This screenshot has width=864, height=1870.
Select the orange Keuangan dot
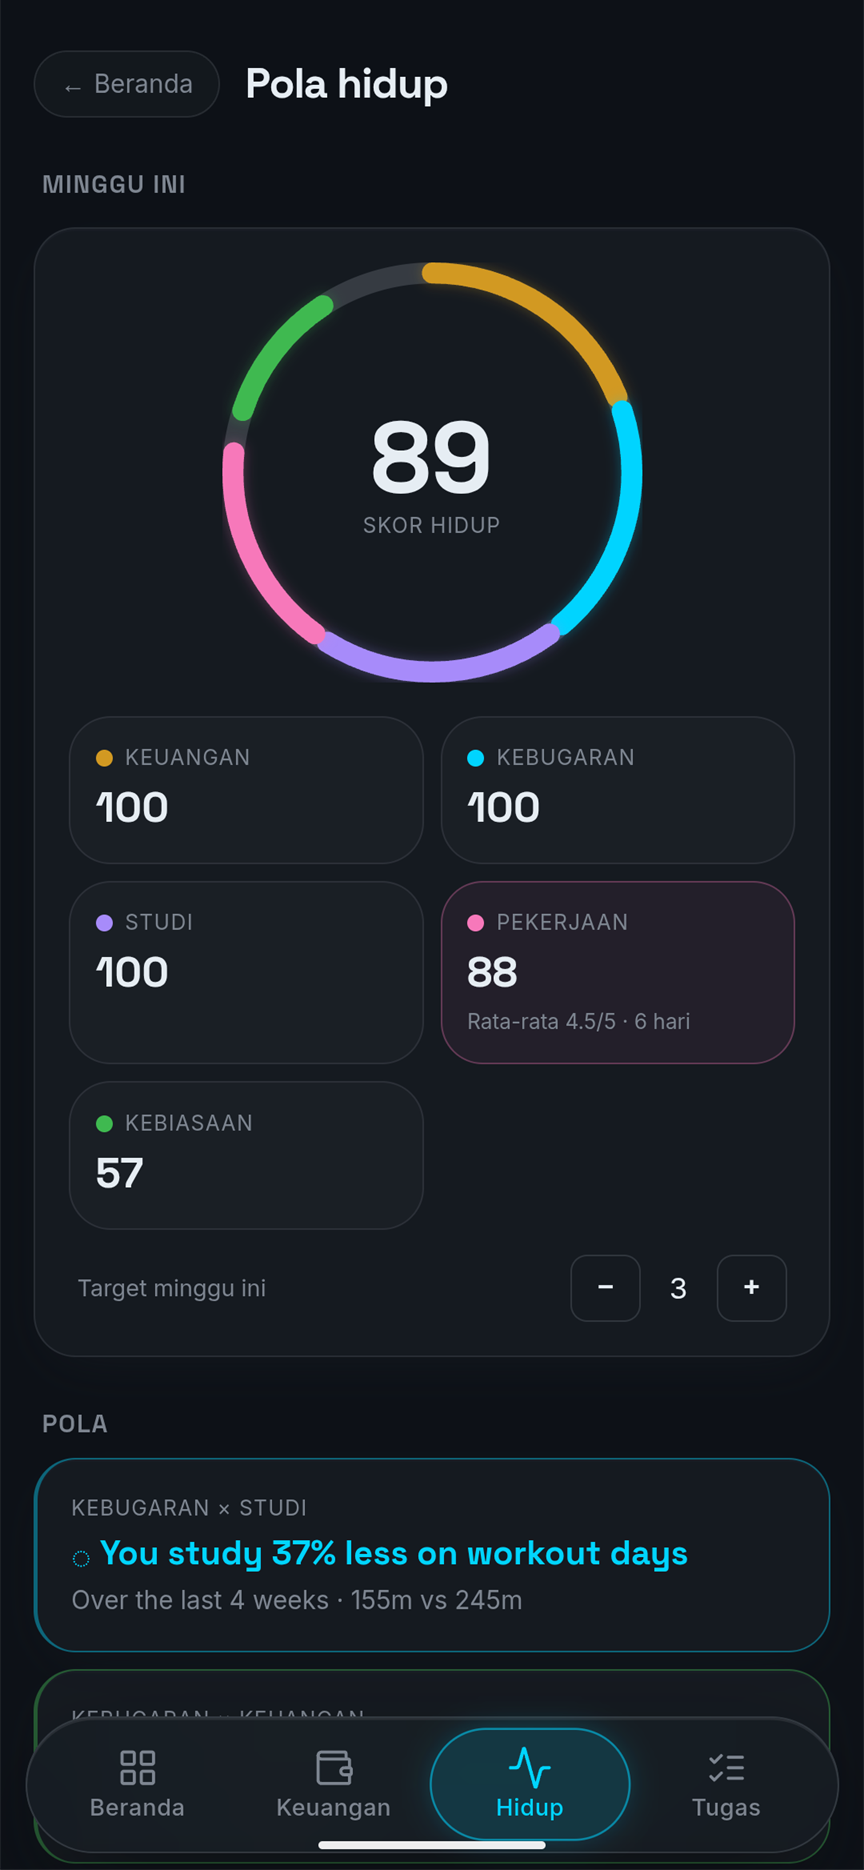coord(104,758)
